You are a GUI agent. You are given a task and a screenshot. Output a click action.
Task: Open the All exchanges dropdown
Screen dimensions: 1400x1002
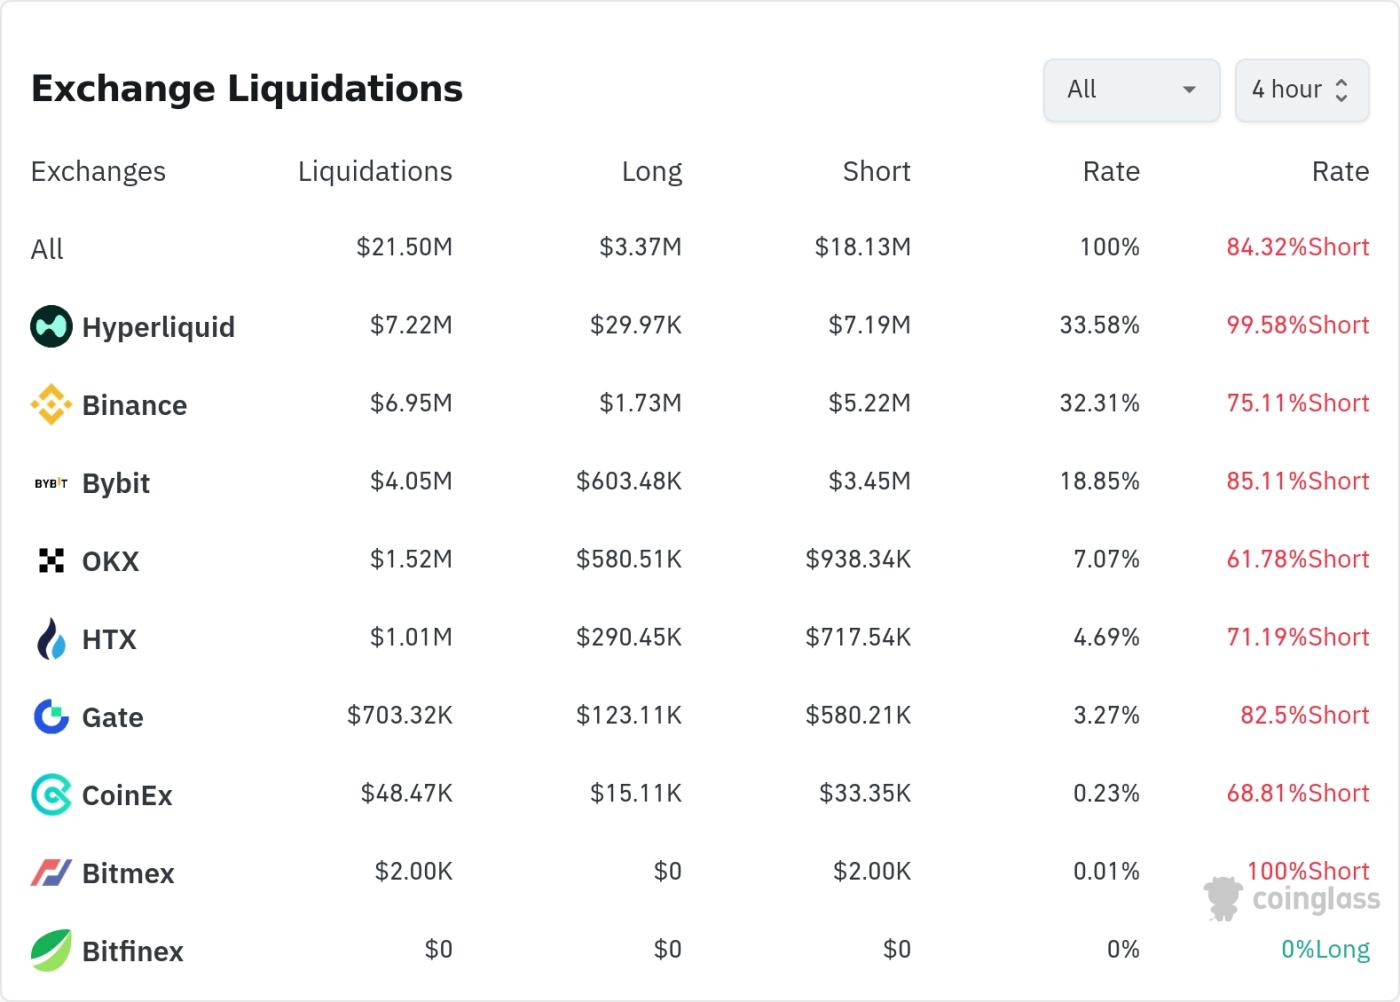tap(1131, 90)
